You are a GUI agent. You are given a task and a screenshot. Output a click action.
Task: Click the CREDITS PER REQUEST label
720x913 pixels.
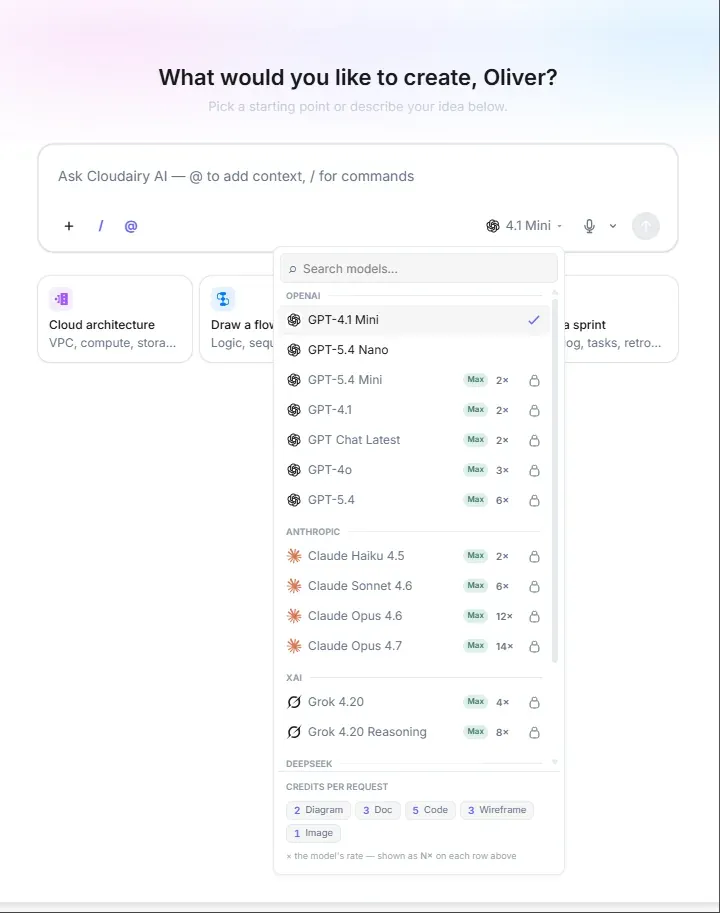pyautogui.click(x=336, y=787)
